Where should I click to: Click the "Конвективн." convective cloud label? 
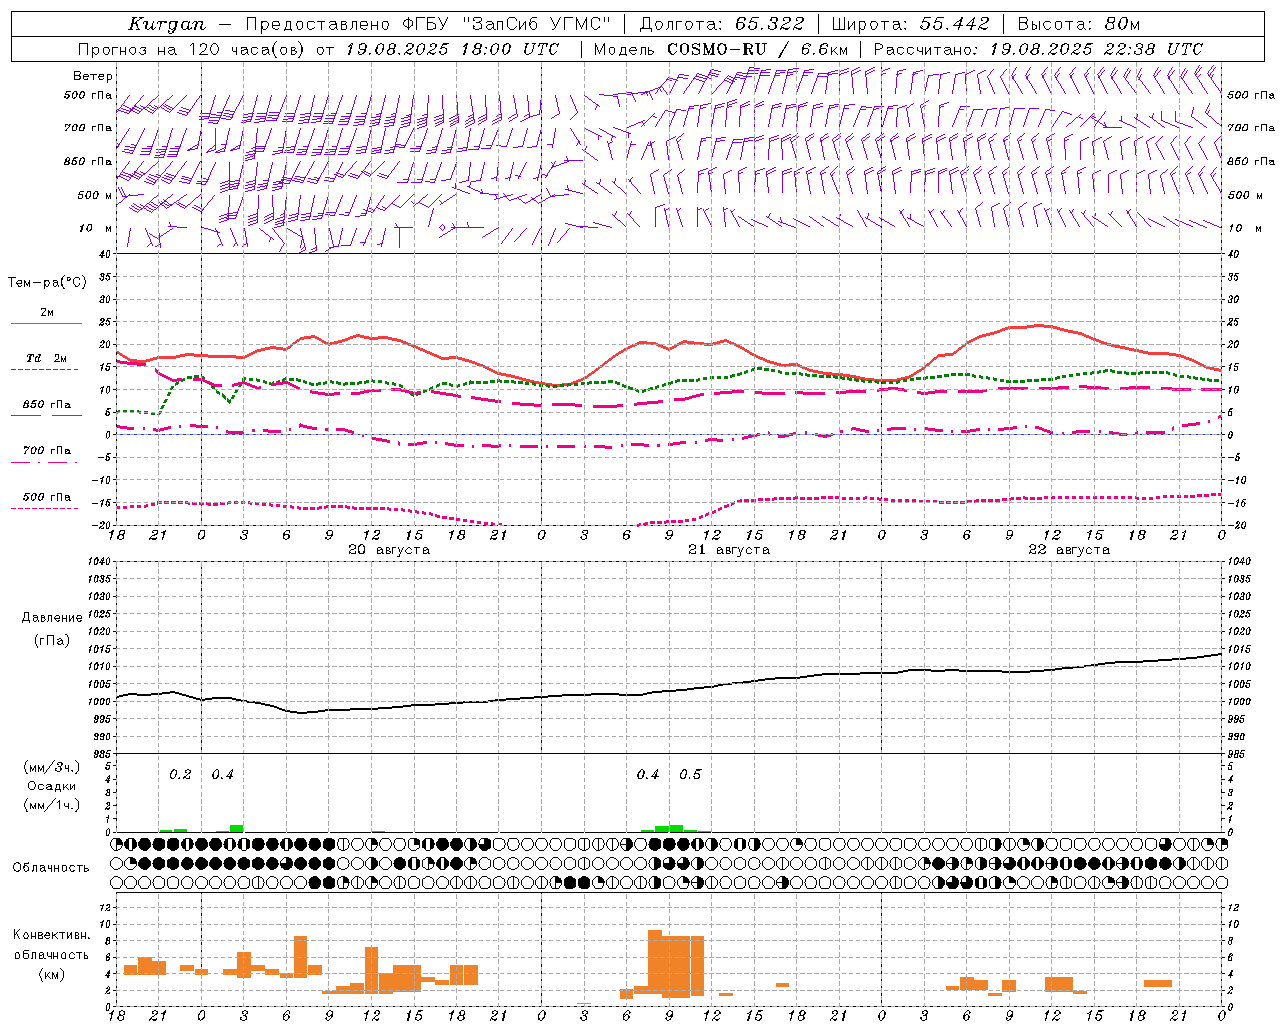click(x=52, y=935)
